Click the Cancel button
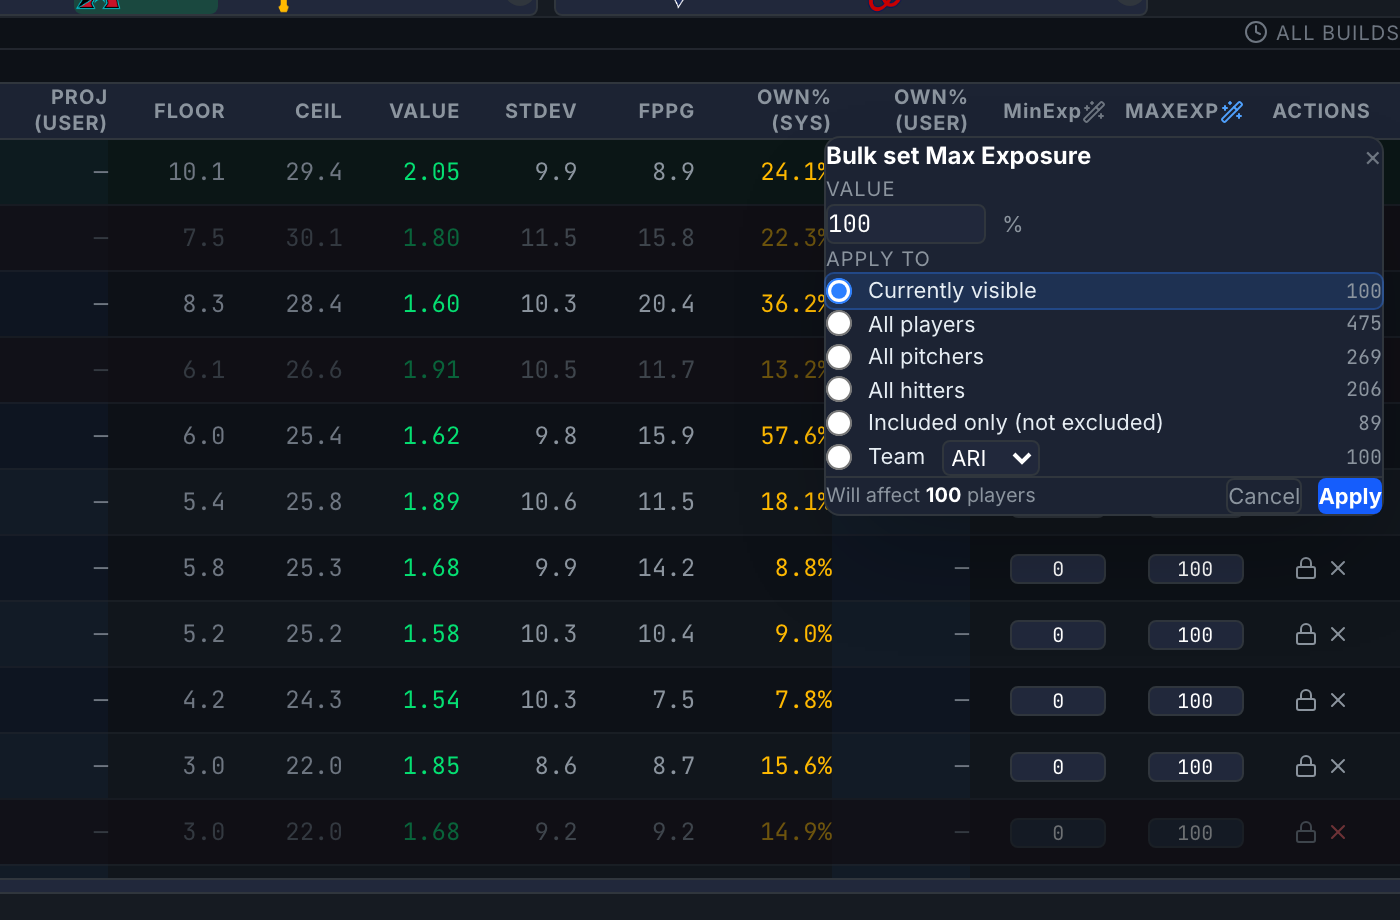Image resolution: width=1400 pixels, height=920 pixels. tap(1264, 497)
